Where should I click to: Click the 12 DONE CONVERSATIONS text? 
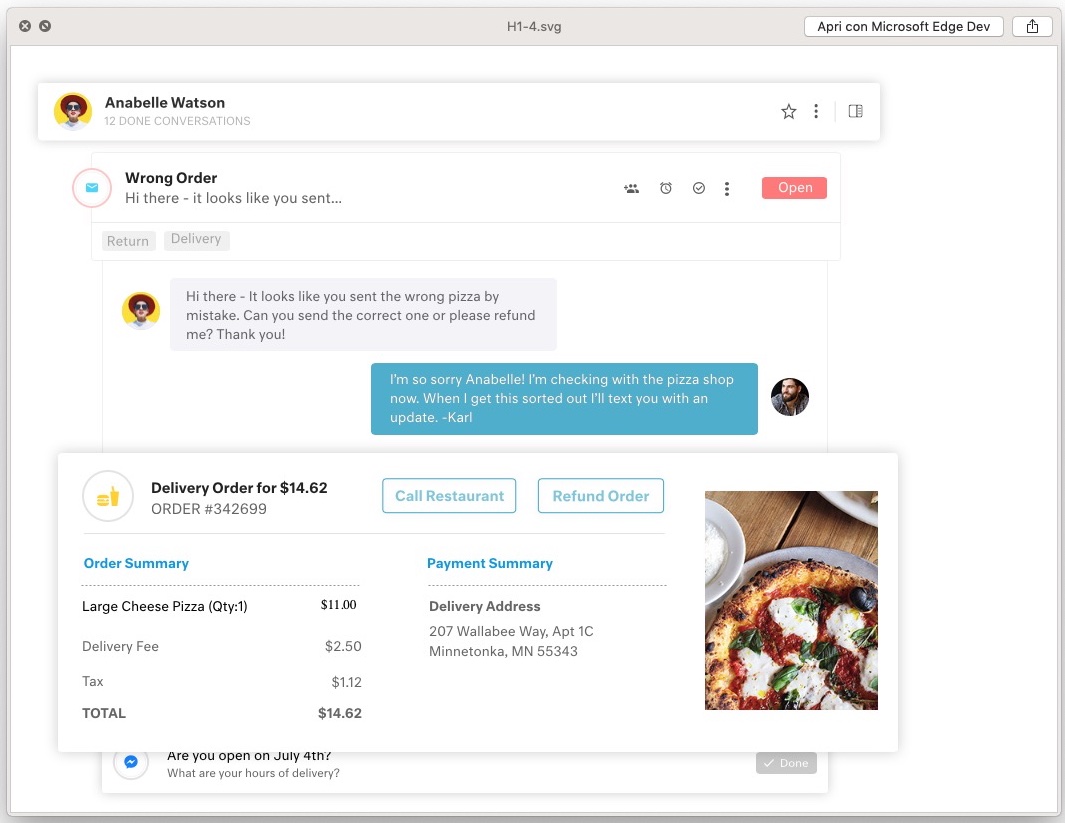pyautogui.click(x=177, y=121)
